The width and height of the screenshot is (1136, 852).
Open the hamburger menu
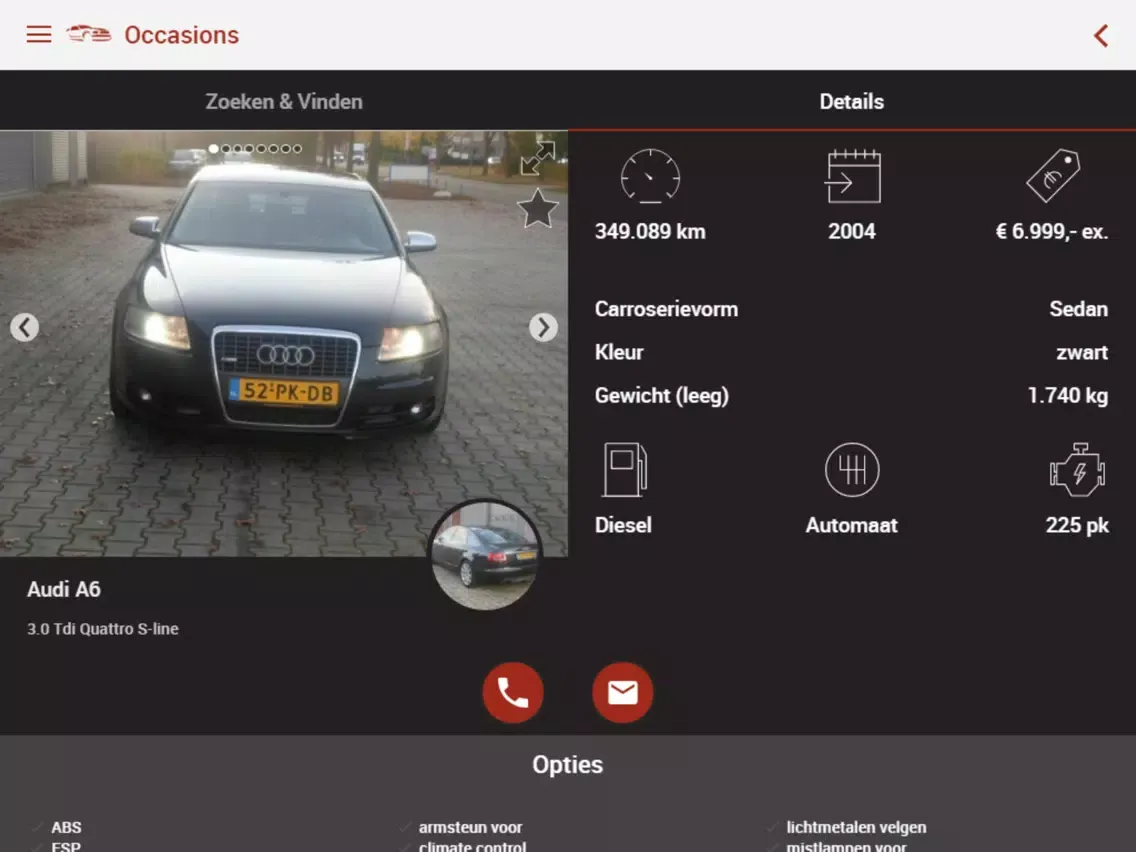pyautogui.click(x=38, y=35)
